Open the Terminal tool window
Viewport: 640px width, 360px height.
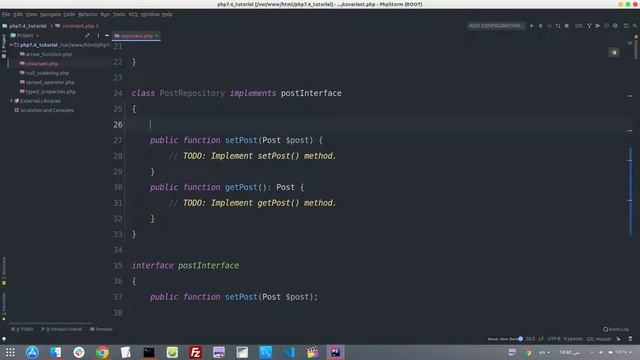101,329
